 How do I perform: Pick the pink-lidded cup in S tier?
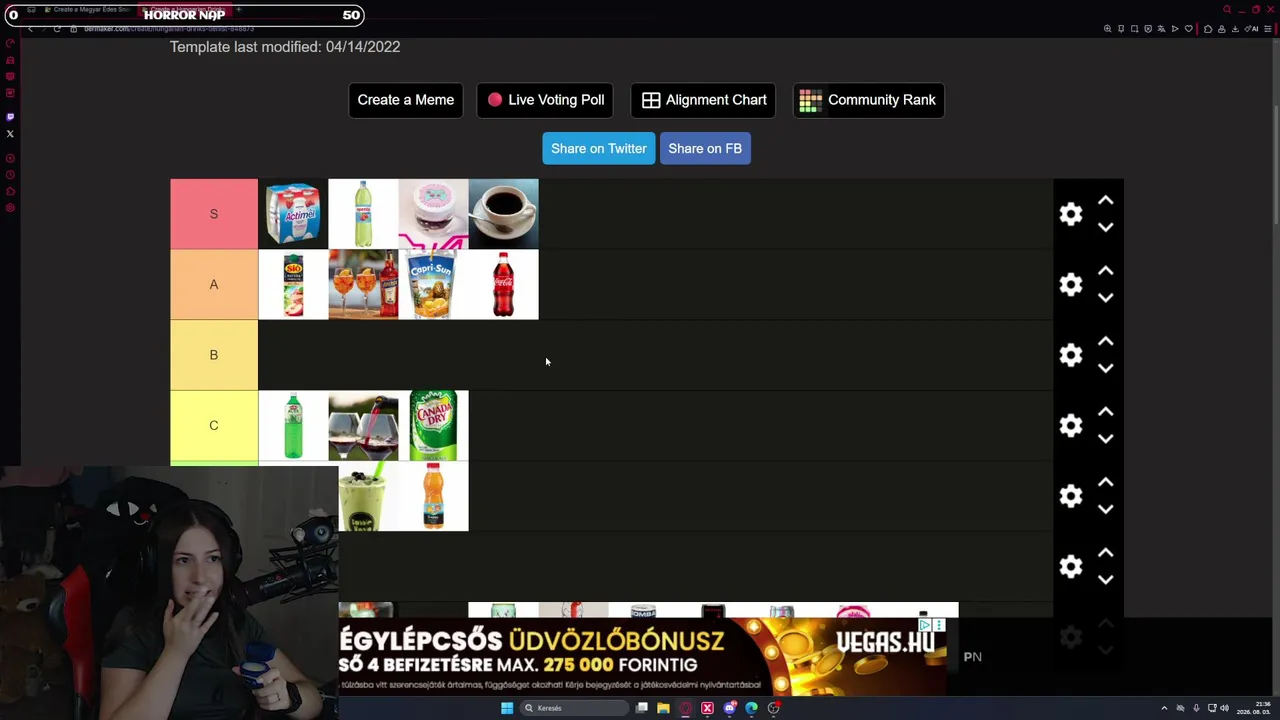click(433, 214)
